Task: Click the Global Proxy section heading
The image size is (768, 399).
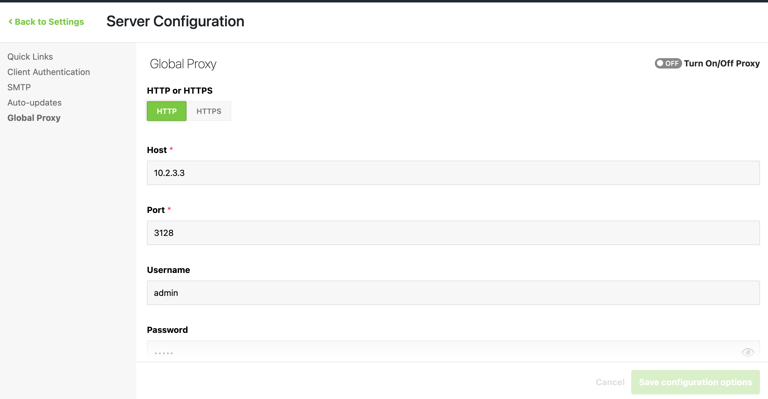Action: (x=183, y=64)
